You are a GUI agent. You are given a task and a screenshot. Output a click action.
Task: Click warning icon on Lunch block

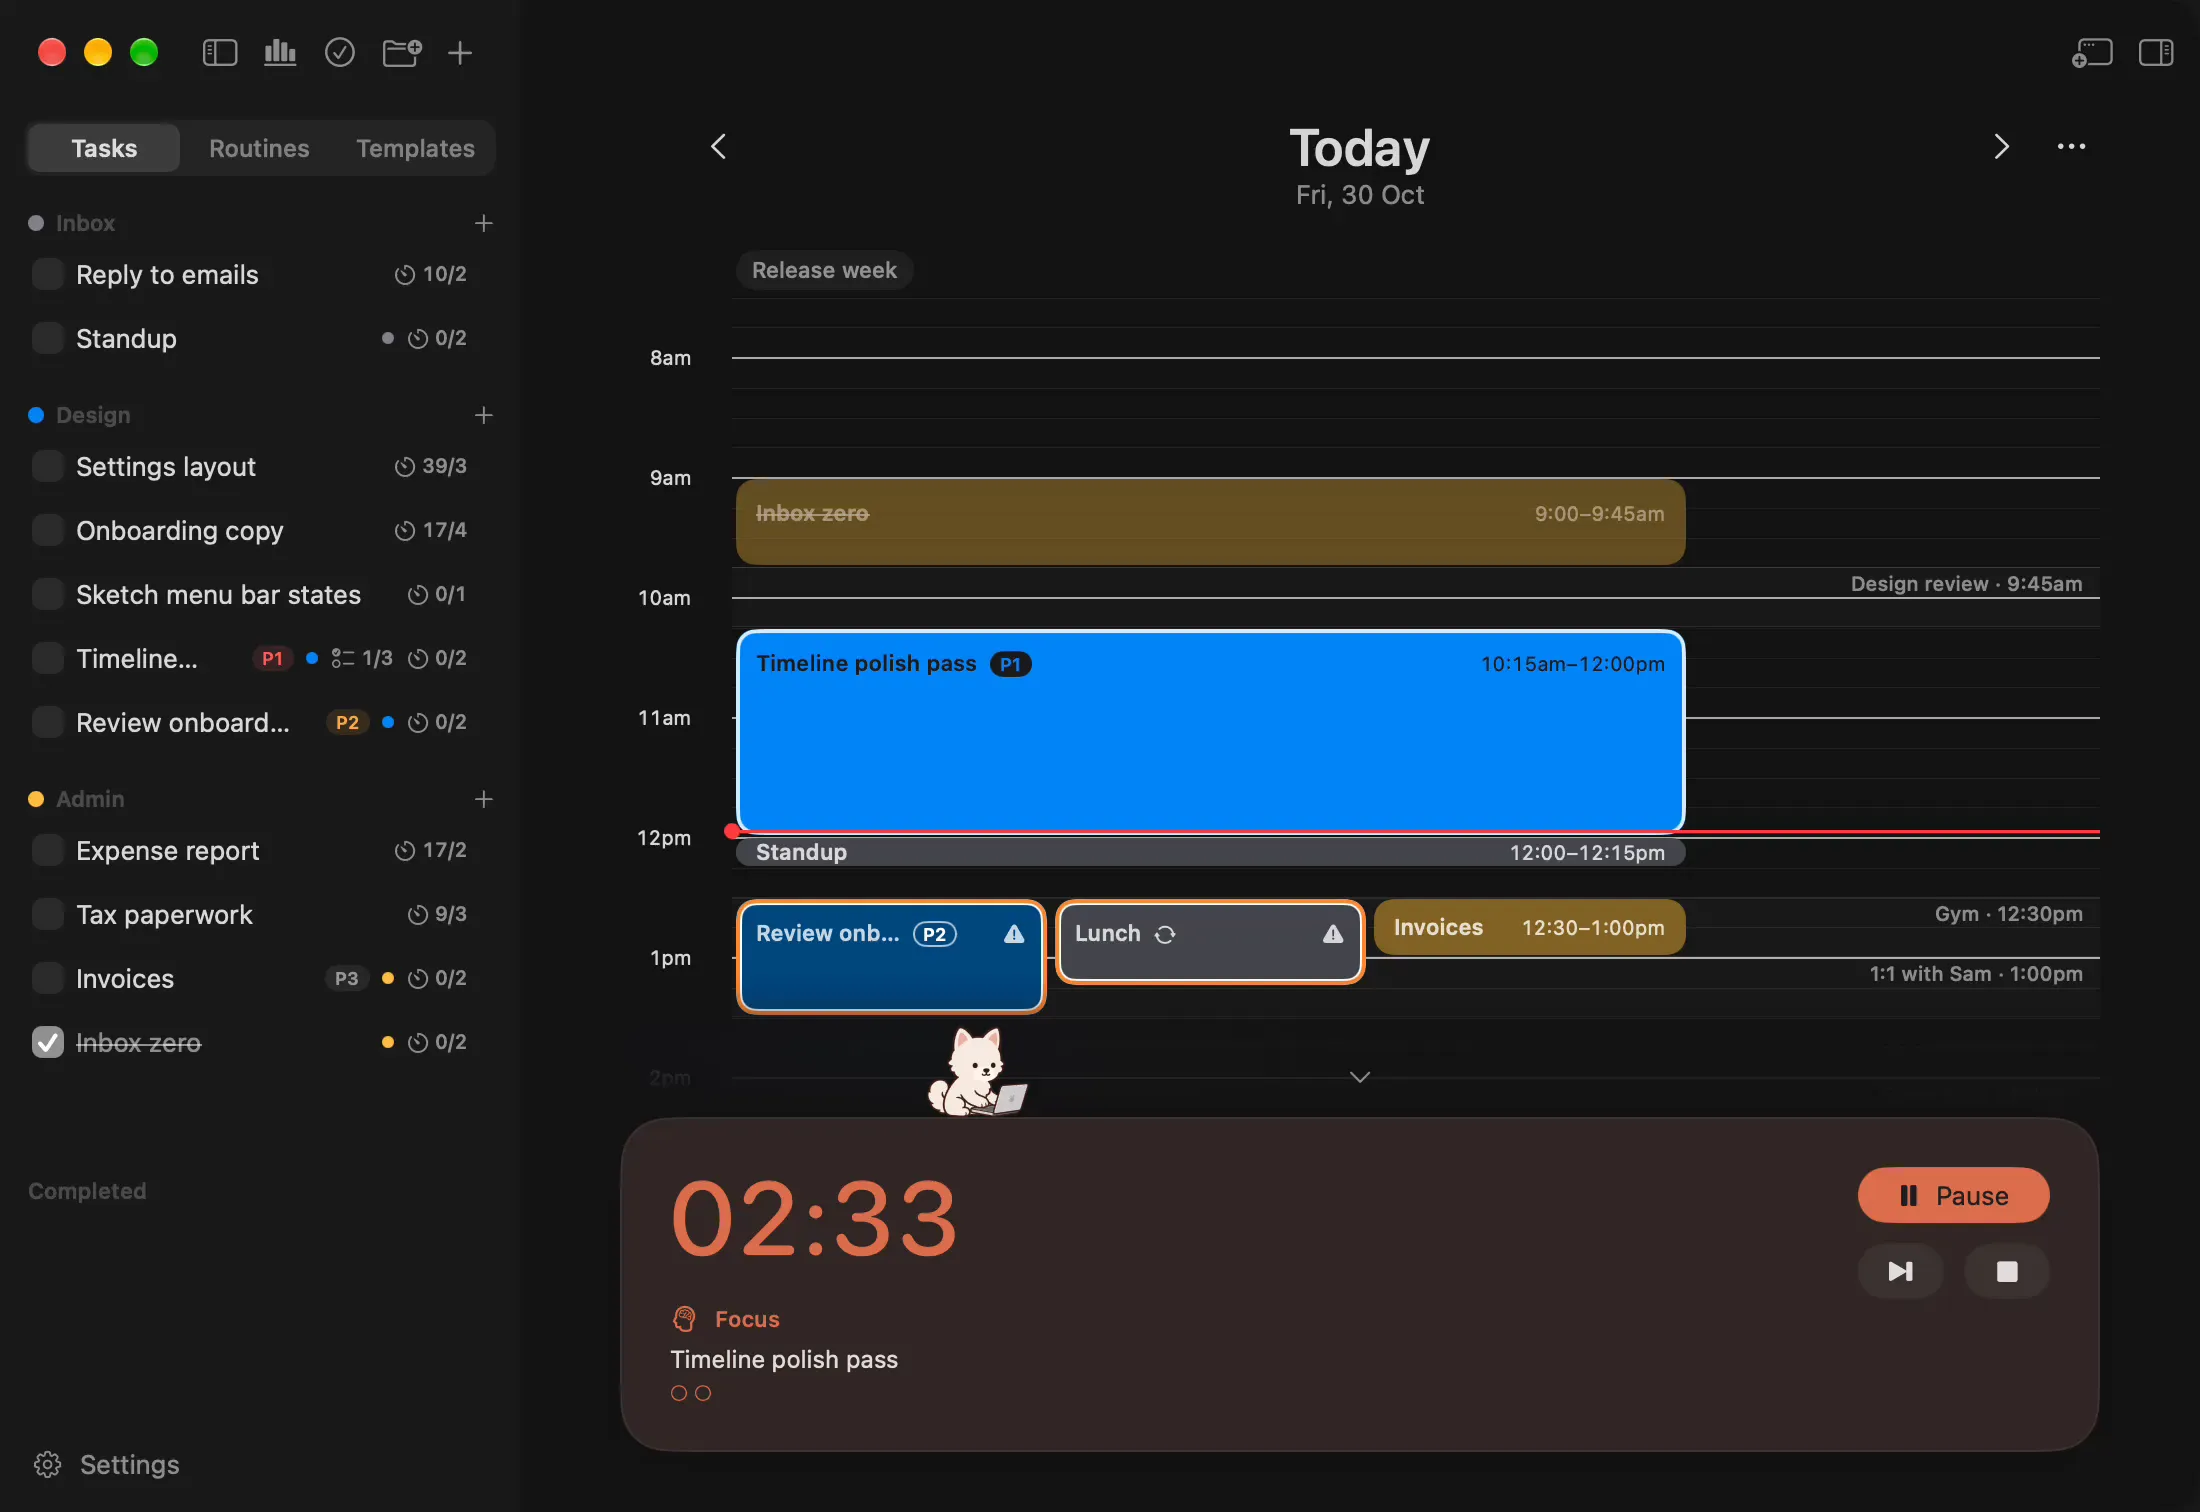coord(1333,934)
